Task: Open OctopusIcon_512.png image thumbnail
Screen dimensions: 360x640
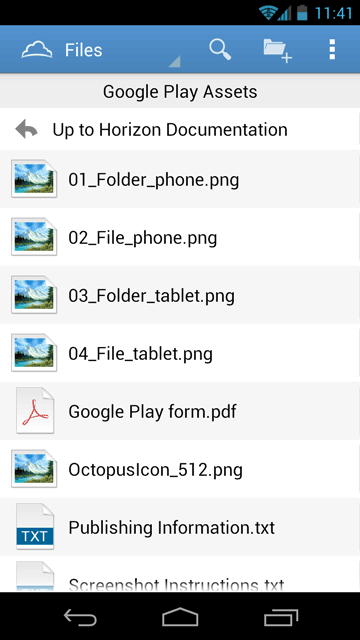Action: 34,469
